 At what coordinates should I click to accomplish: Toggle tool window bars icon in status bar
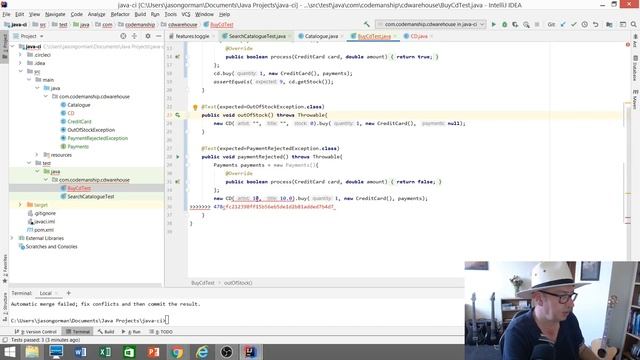[x=5, y=340]
